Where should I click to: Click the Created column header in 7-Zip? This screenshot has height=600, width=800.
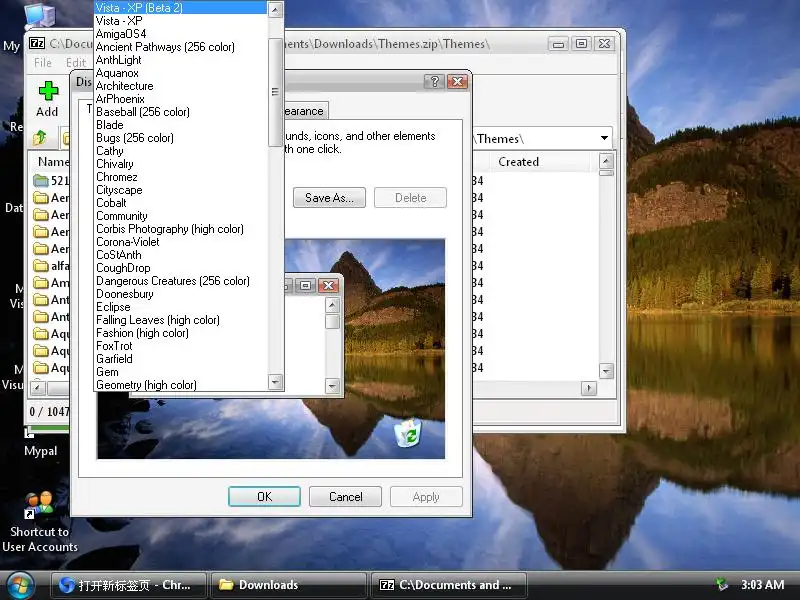click(518, 162)
